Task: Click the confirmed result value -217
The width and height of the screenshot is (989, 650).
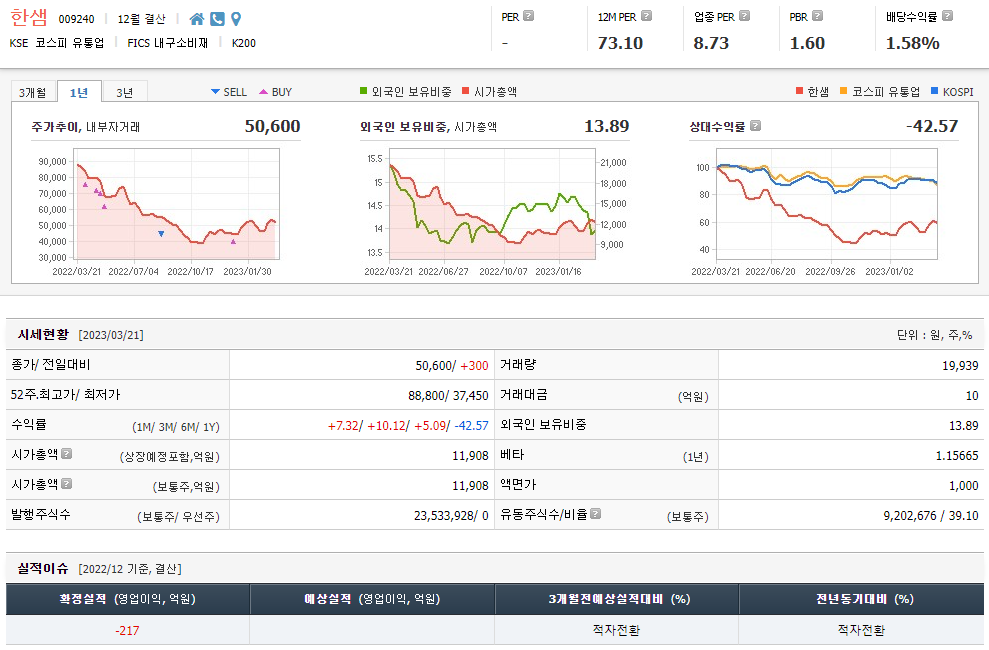Action: coord(127,630)
